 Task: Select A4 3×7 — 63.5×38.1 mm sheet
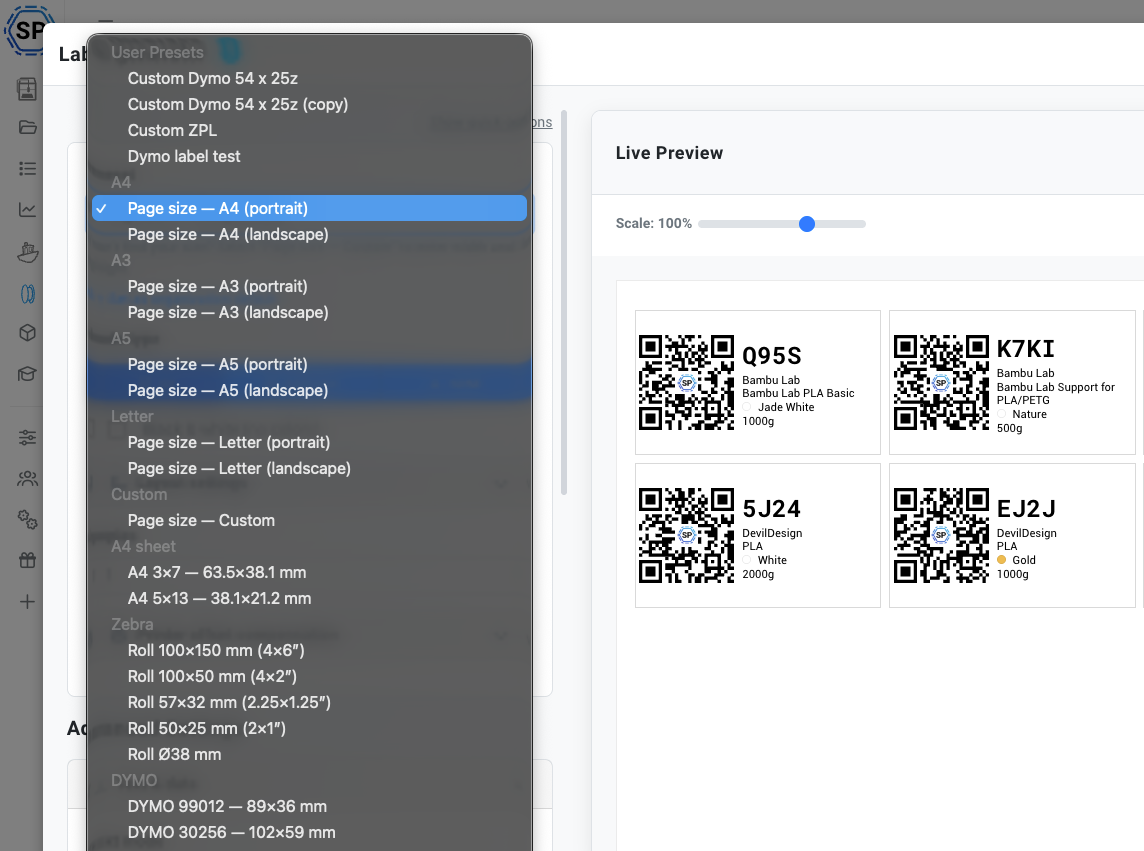coord(309,572)
